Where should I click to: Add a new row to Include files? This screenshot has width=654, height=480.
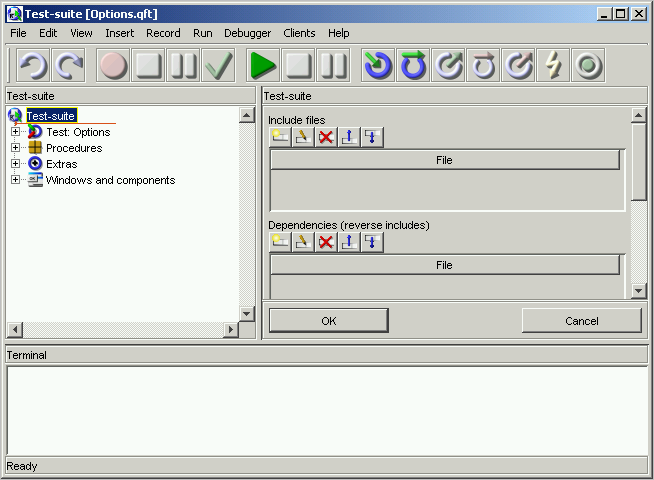[280, 137]
